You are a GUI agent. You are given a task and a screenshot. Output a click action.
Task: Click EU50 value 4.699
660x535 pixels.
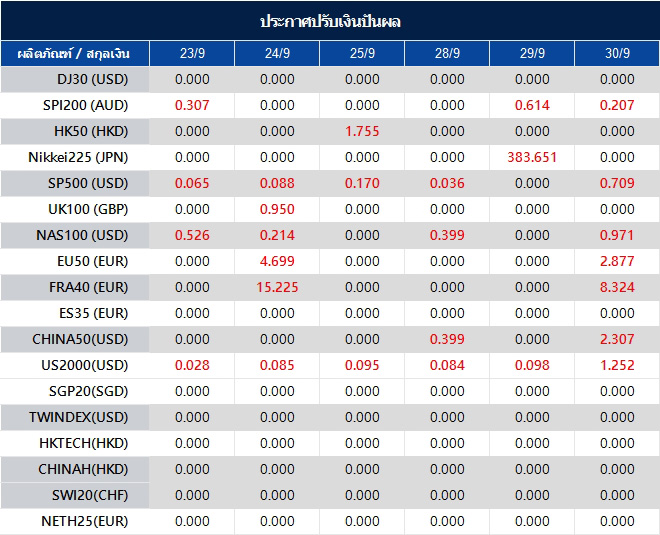[277, 261]
